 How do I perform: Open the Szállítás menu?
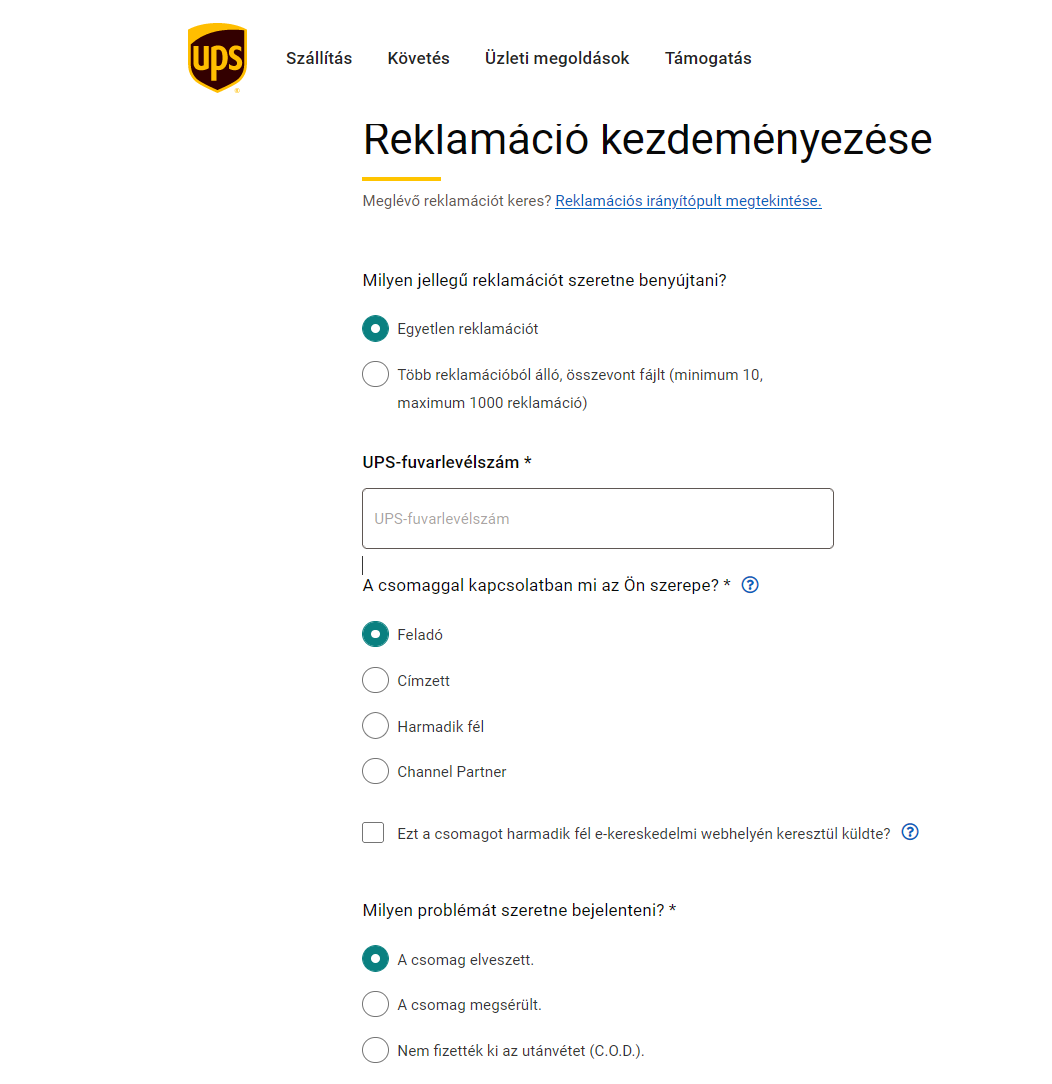[x=319, y=58]
